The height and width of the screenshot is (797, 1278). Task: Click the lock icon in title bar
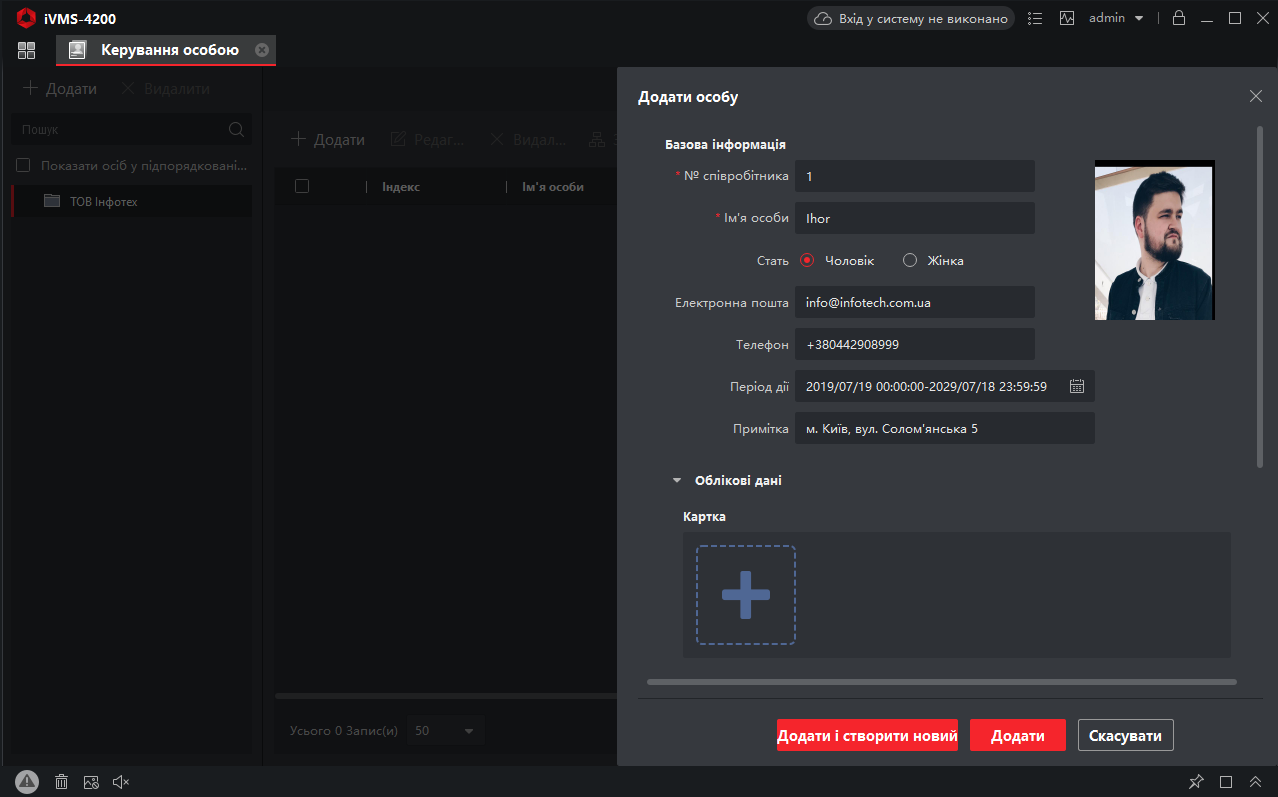(x=1179, y=18)
